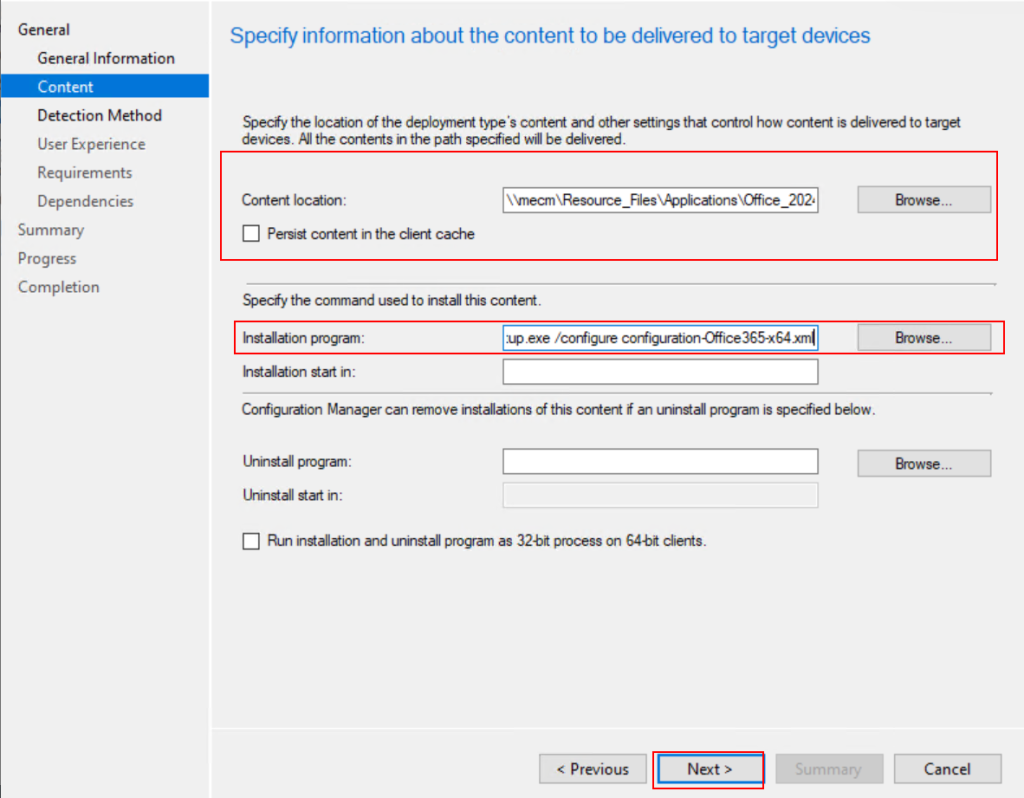Click the Uninstall program text field
This screenshot has height=798, width=1024.
[x=660, y=462]
